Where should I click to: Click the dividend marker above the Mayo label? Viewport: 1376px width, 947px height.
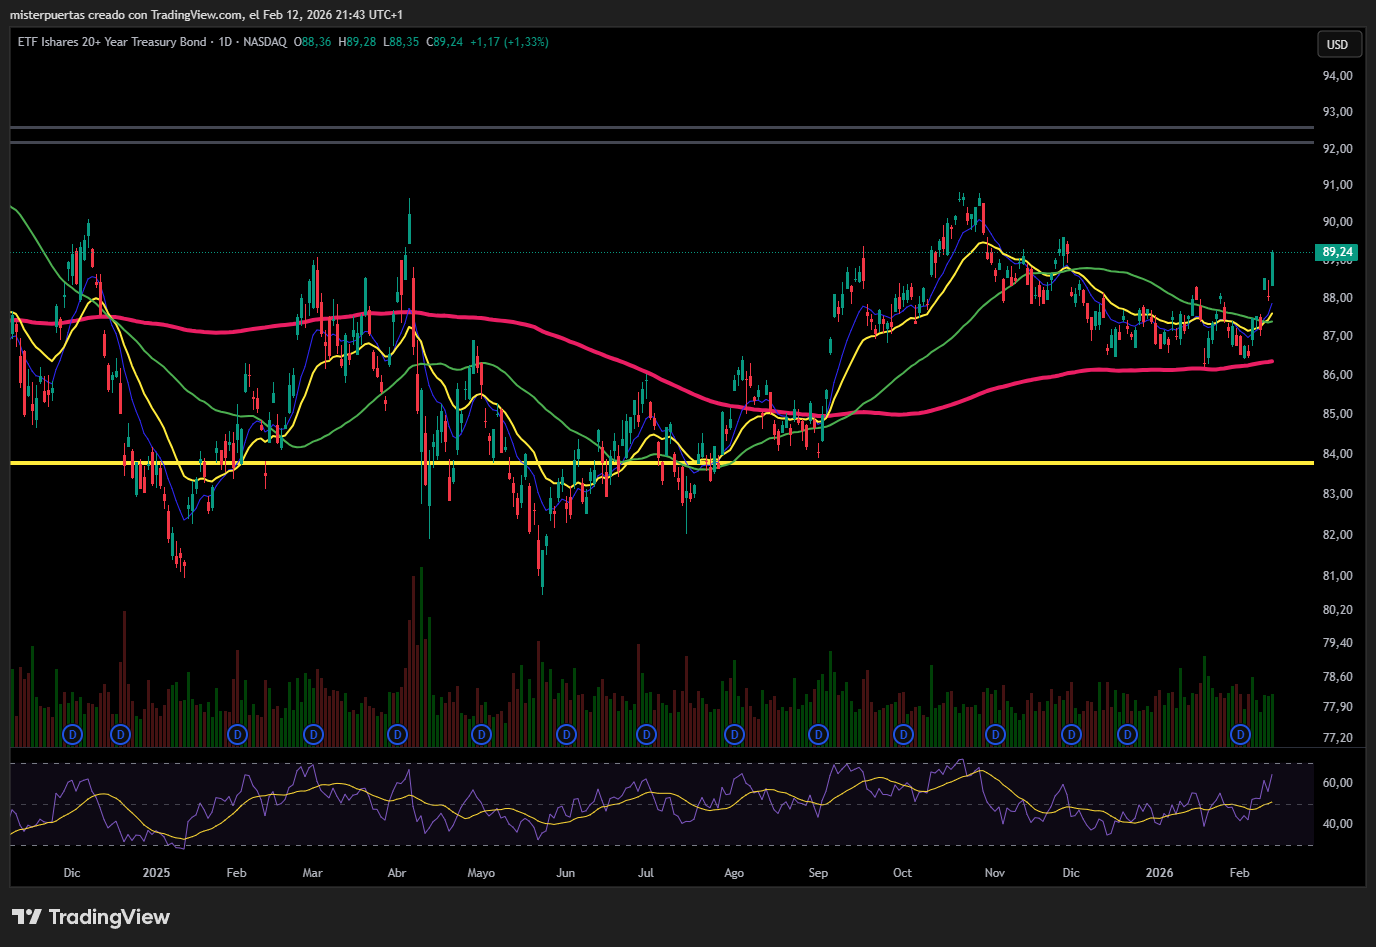click(482, 734)
